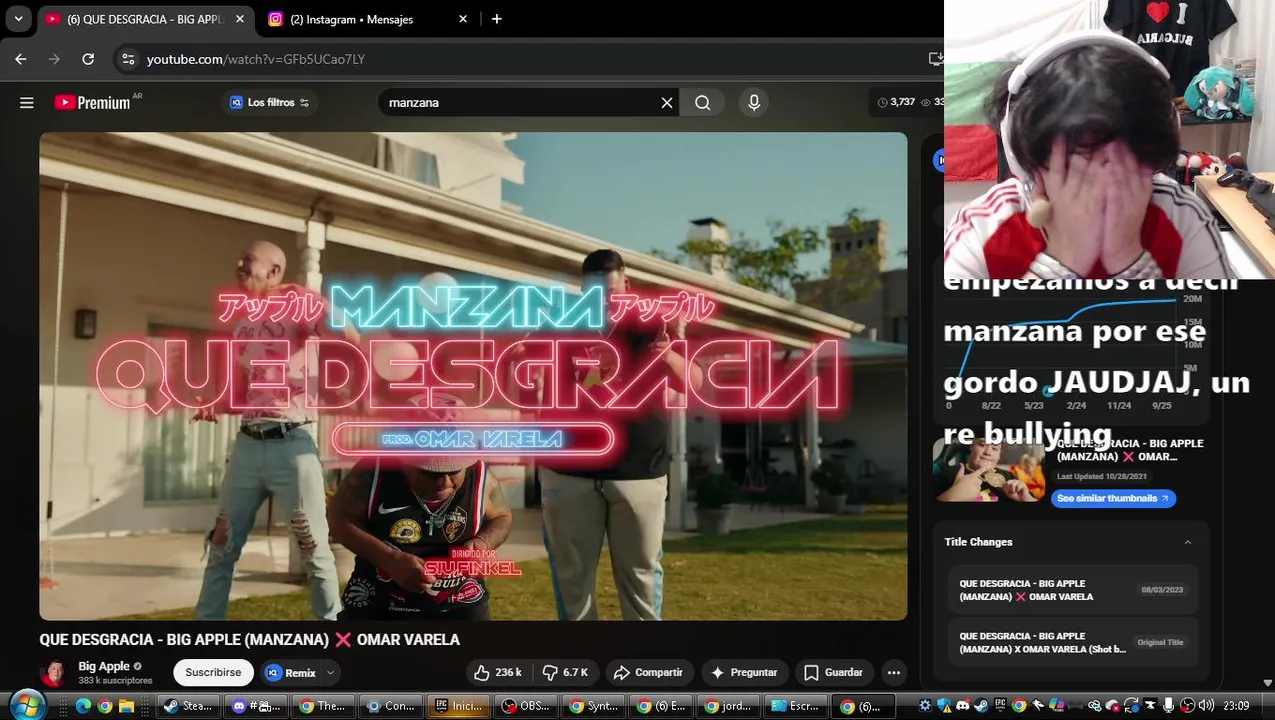Image resolution: width=1275 pixels, height=720 pixels.
Task: Select title change dated 08/03/2023
Action: (1072, 590)
